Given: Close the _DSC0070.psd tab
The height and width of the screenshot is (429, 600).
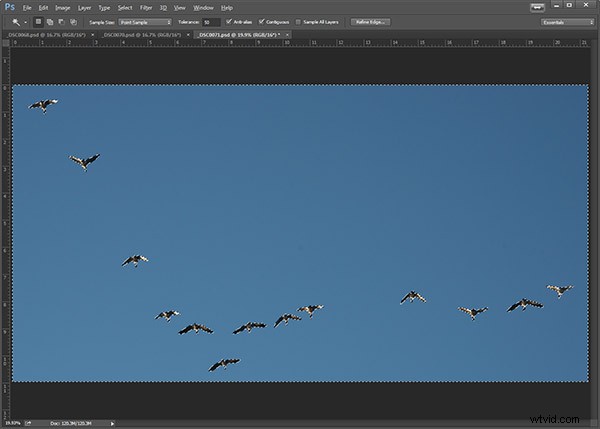Looking at the screenshot, I should (x=188, y=35).
